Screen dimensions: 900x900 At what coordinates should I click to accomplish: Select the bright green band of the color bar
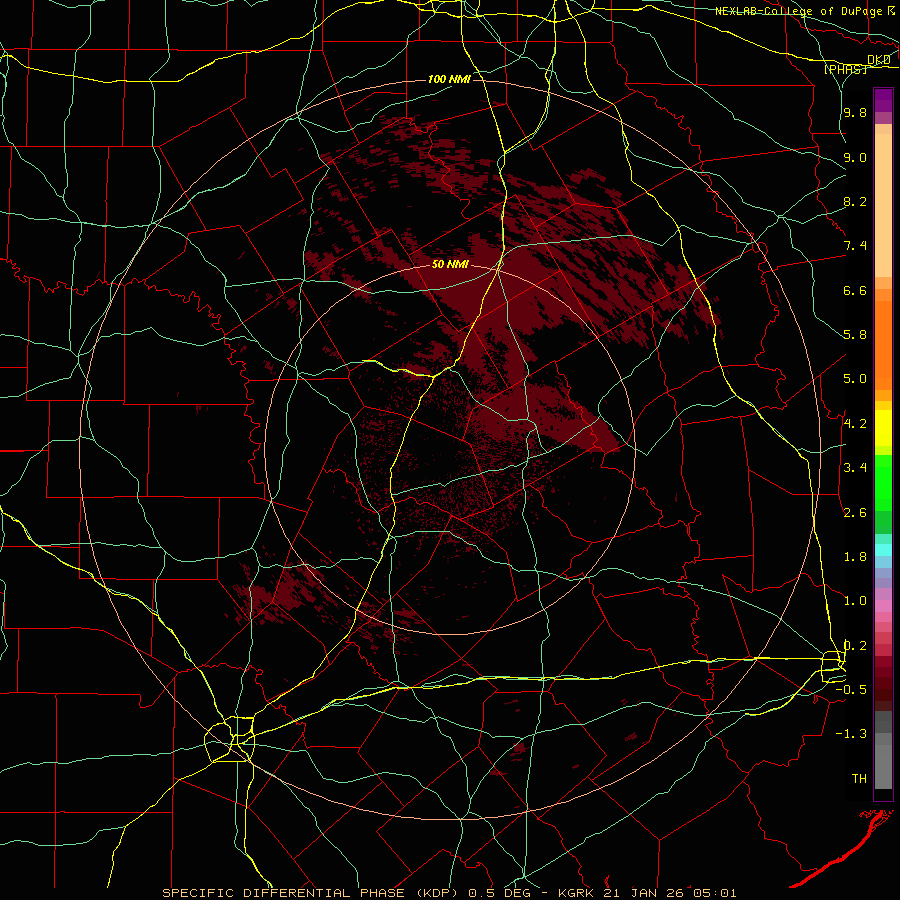[883, 482]
